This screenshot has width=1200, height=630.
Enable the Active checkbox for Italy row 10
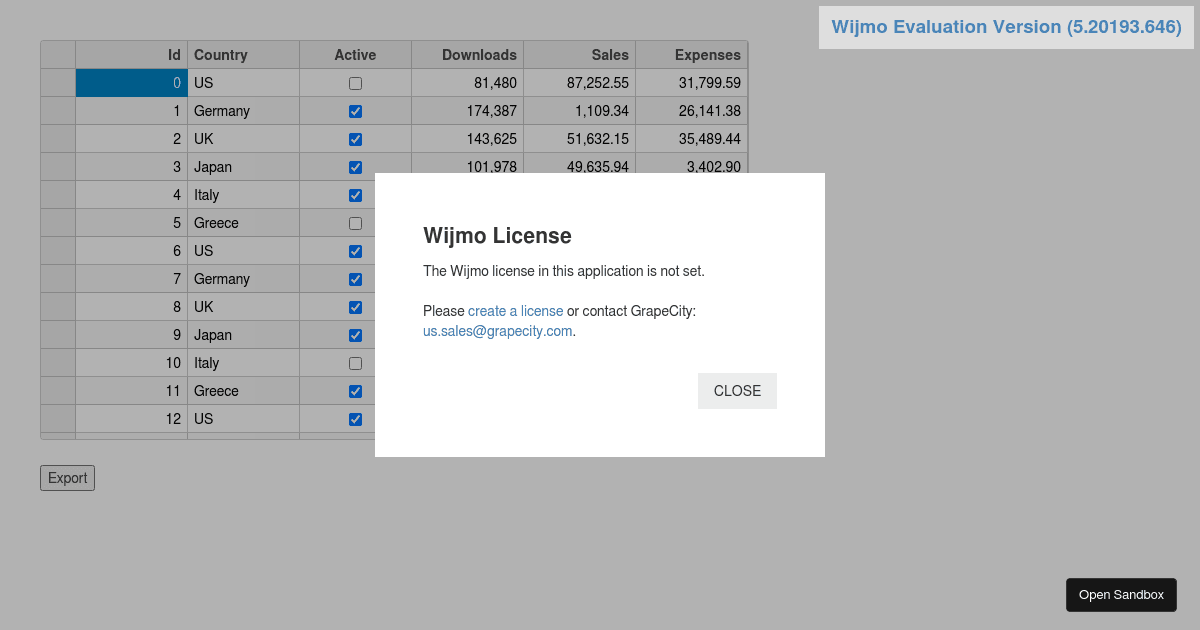(x=355, y=363)
